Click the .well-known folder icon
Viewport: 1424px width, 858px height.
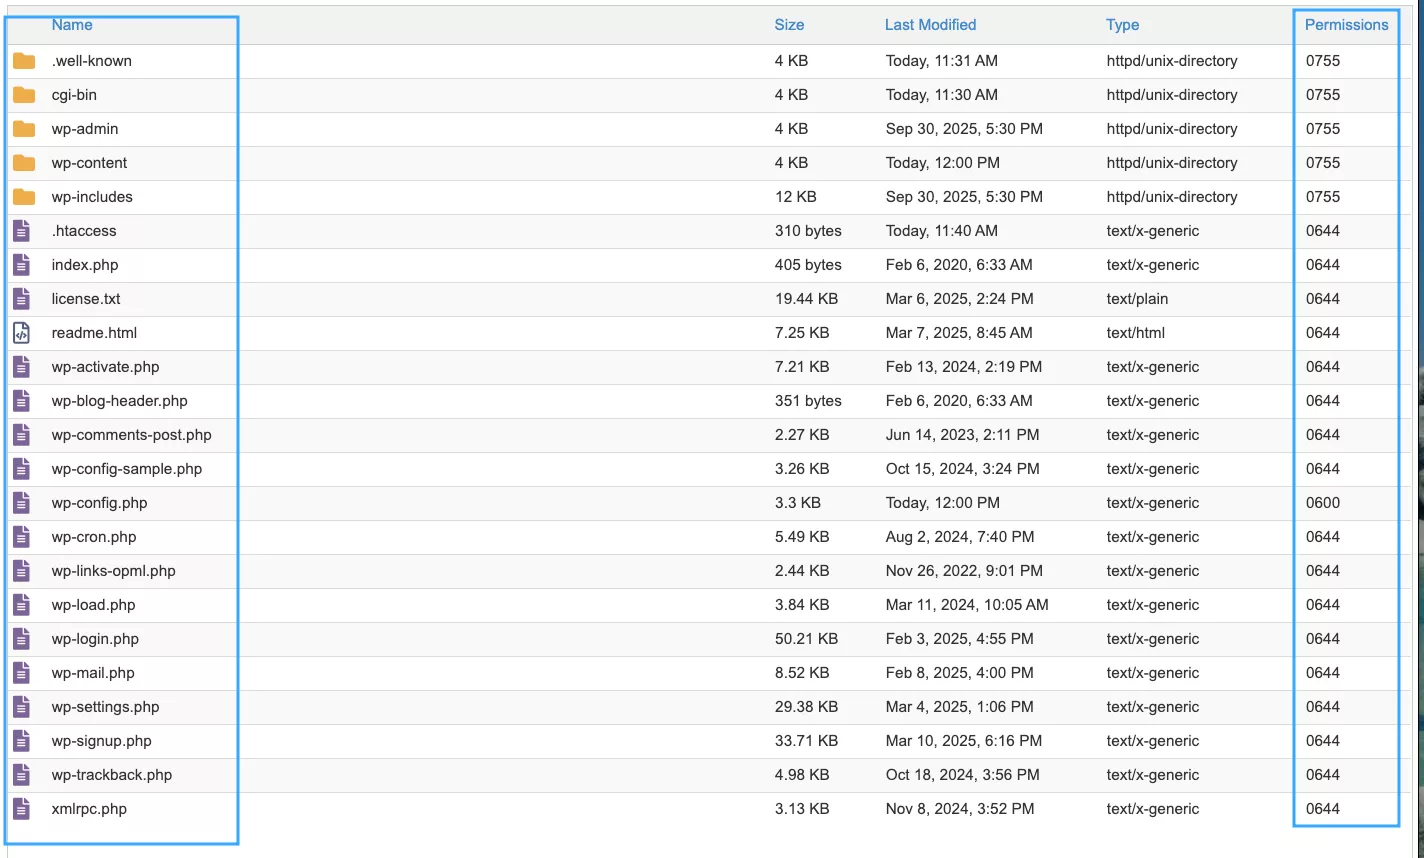(x=24, y=61)
